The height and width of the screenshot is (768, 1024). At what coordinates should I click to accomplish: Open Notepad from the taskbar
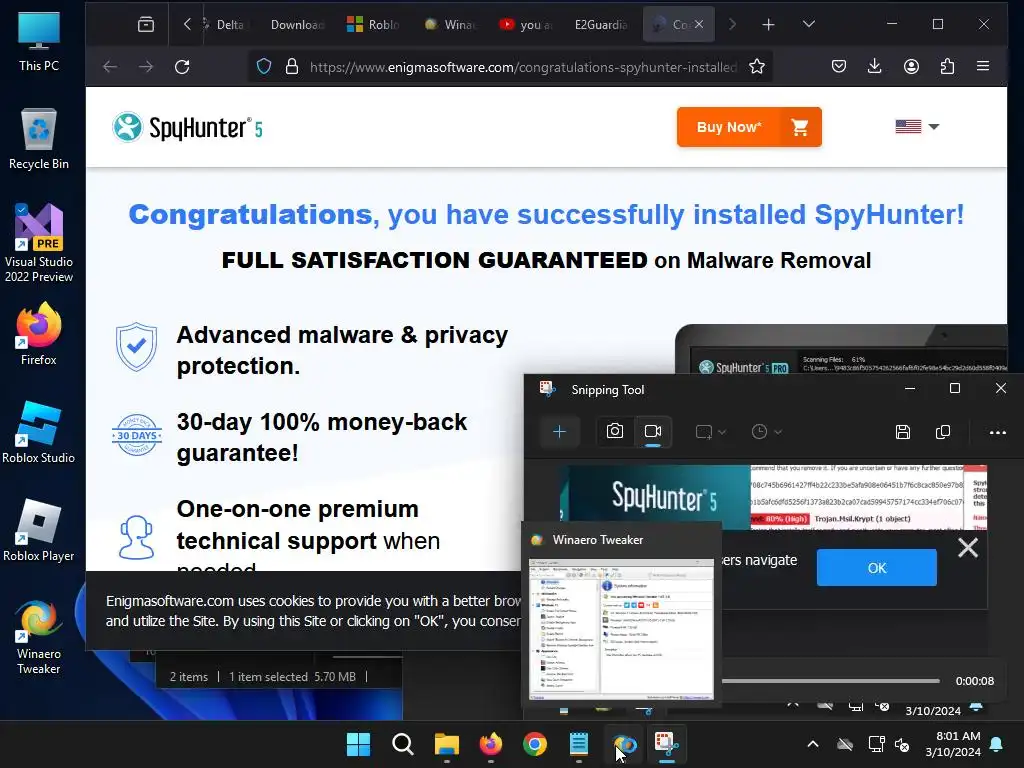tap(579, 744)
